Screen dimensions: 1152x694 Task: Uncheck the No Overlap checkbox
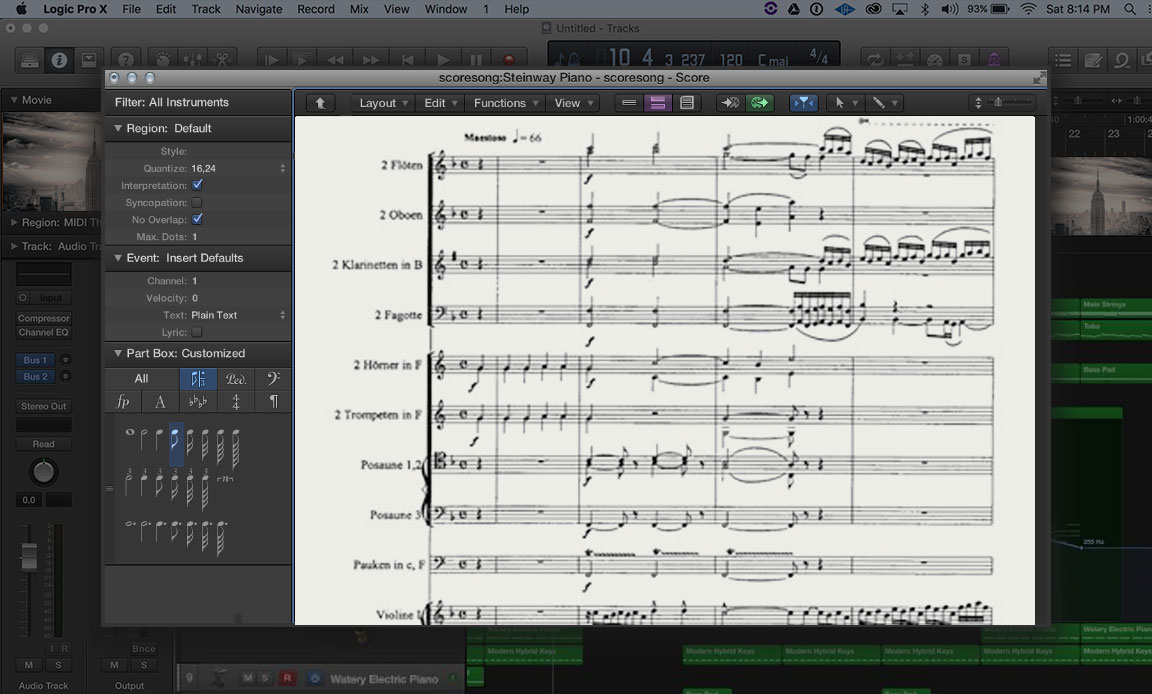[197, 220]
